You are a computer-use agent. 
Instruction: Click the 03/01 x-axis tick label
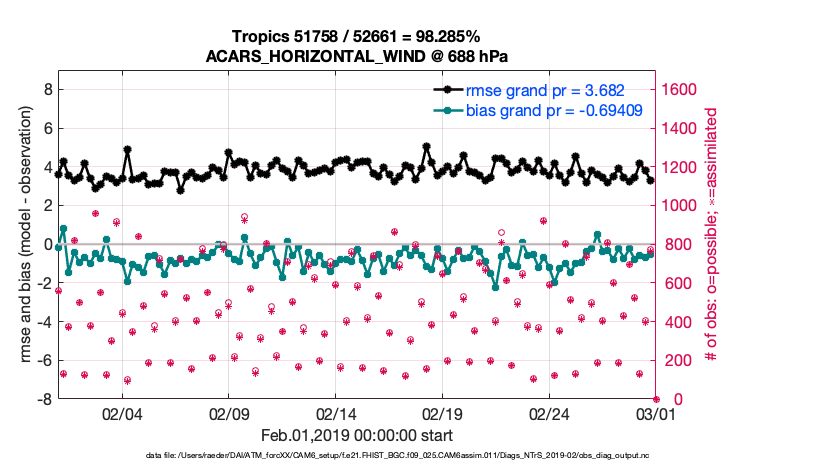click(655, 414)
